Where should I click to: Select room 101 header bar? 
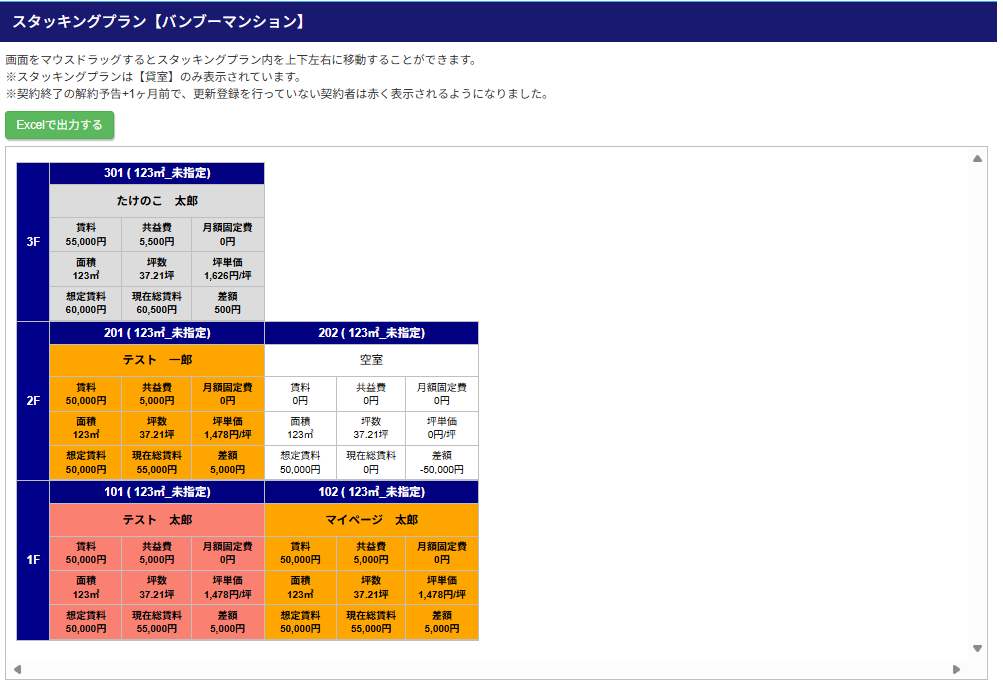(157, 492)
